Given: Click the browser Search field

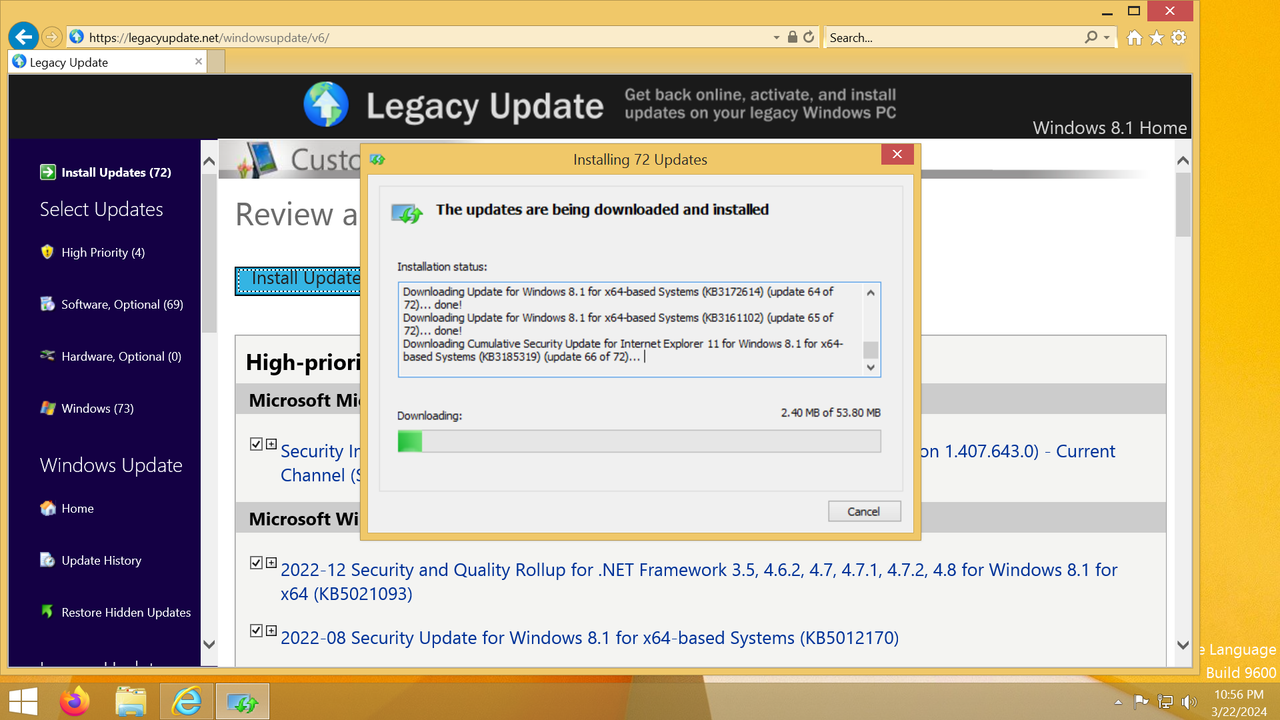Looking at the screenshot, I should [953, 37].
